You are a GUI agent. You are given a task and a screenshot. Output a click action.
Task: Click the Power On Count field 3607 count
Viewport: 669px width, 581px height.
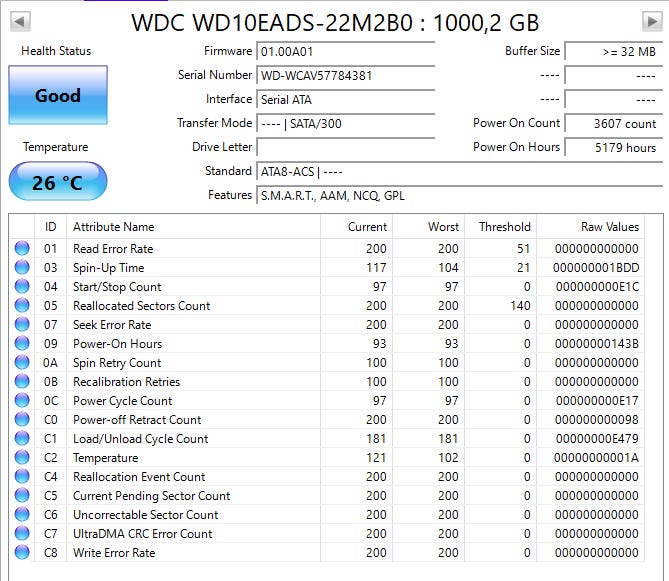click(614, 124)
